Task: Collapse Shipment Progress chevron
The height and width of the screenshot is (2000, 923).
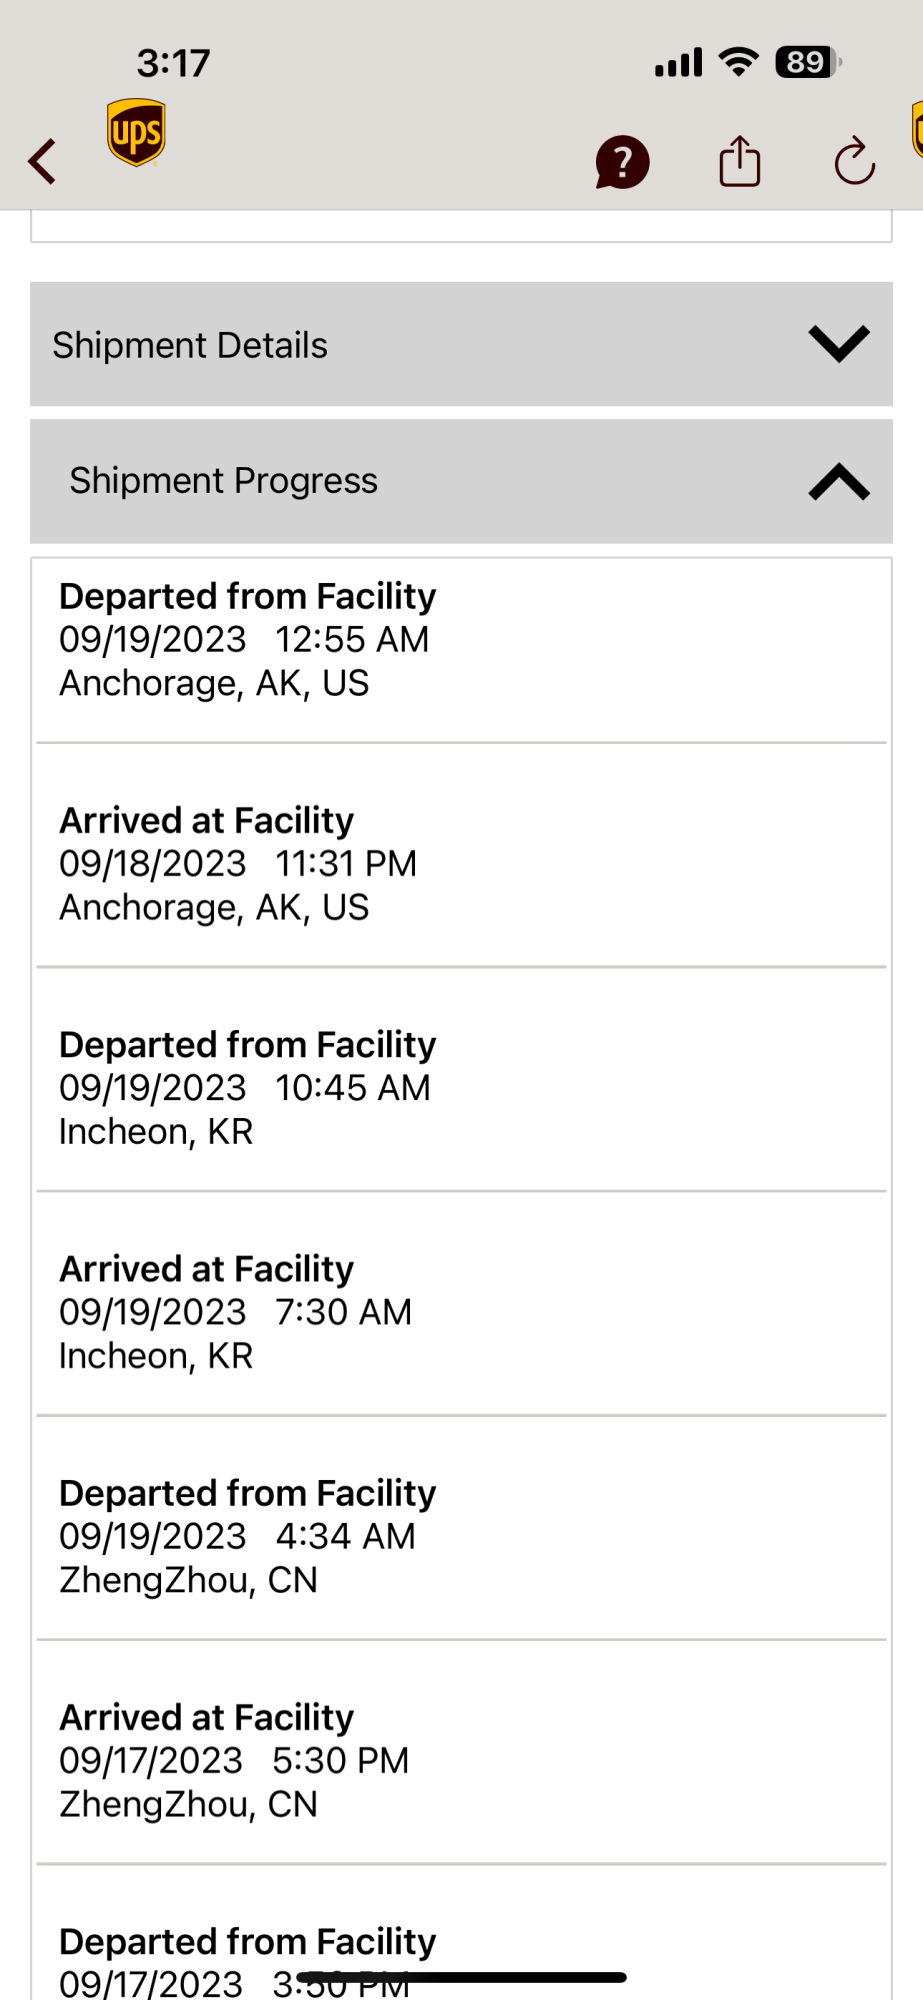Action: click(839, 482)
